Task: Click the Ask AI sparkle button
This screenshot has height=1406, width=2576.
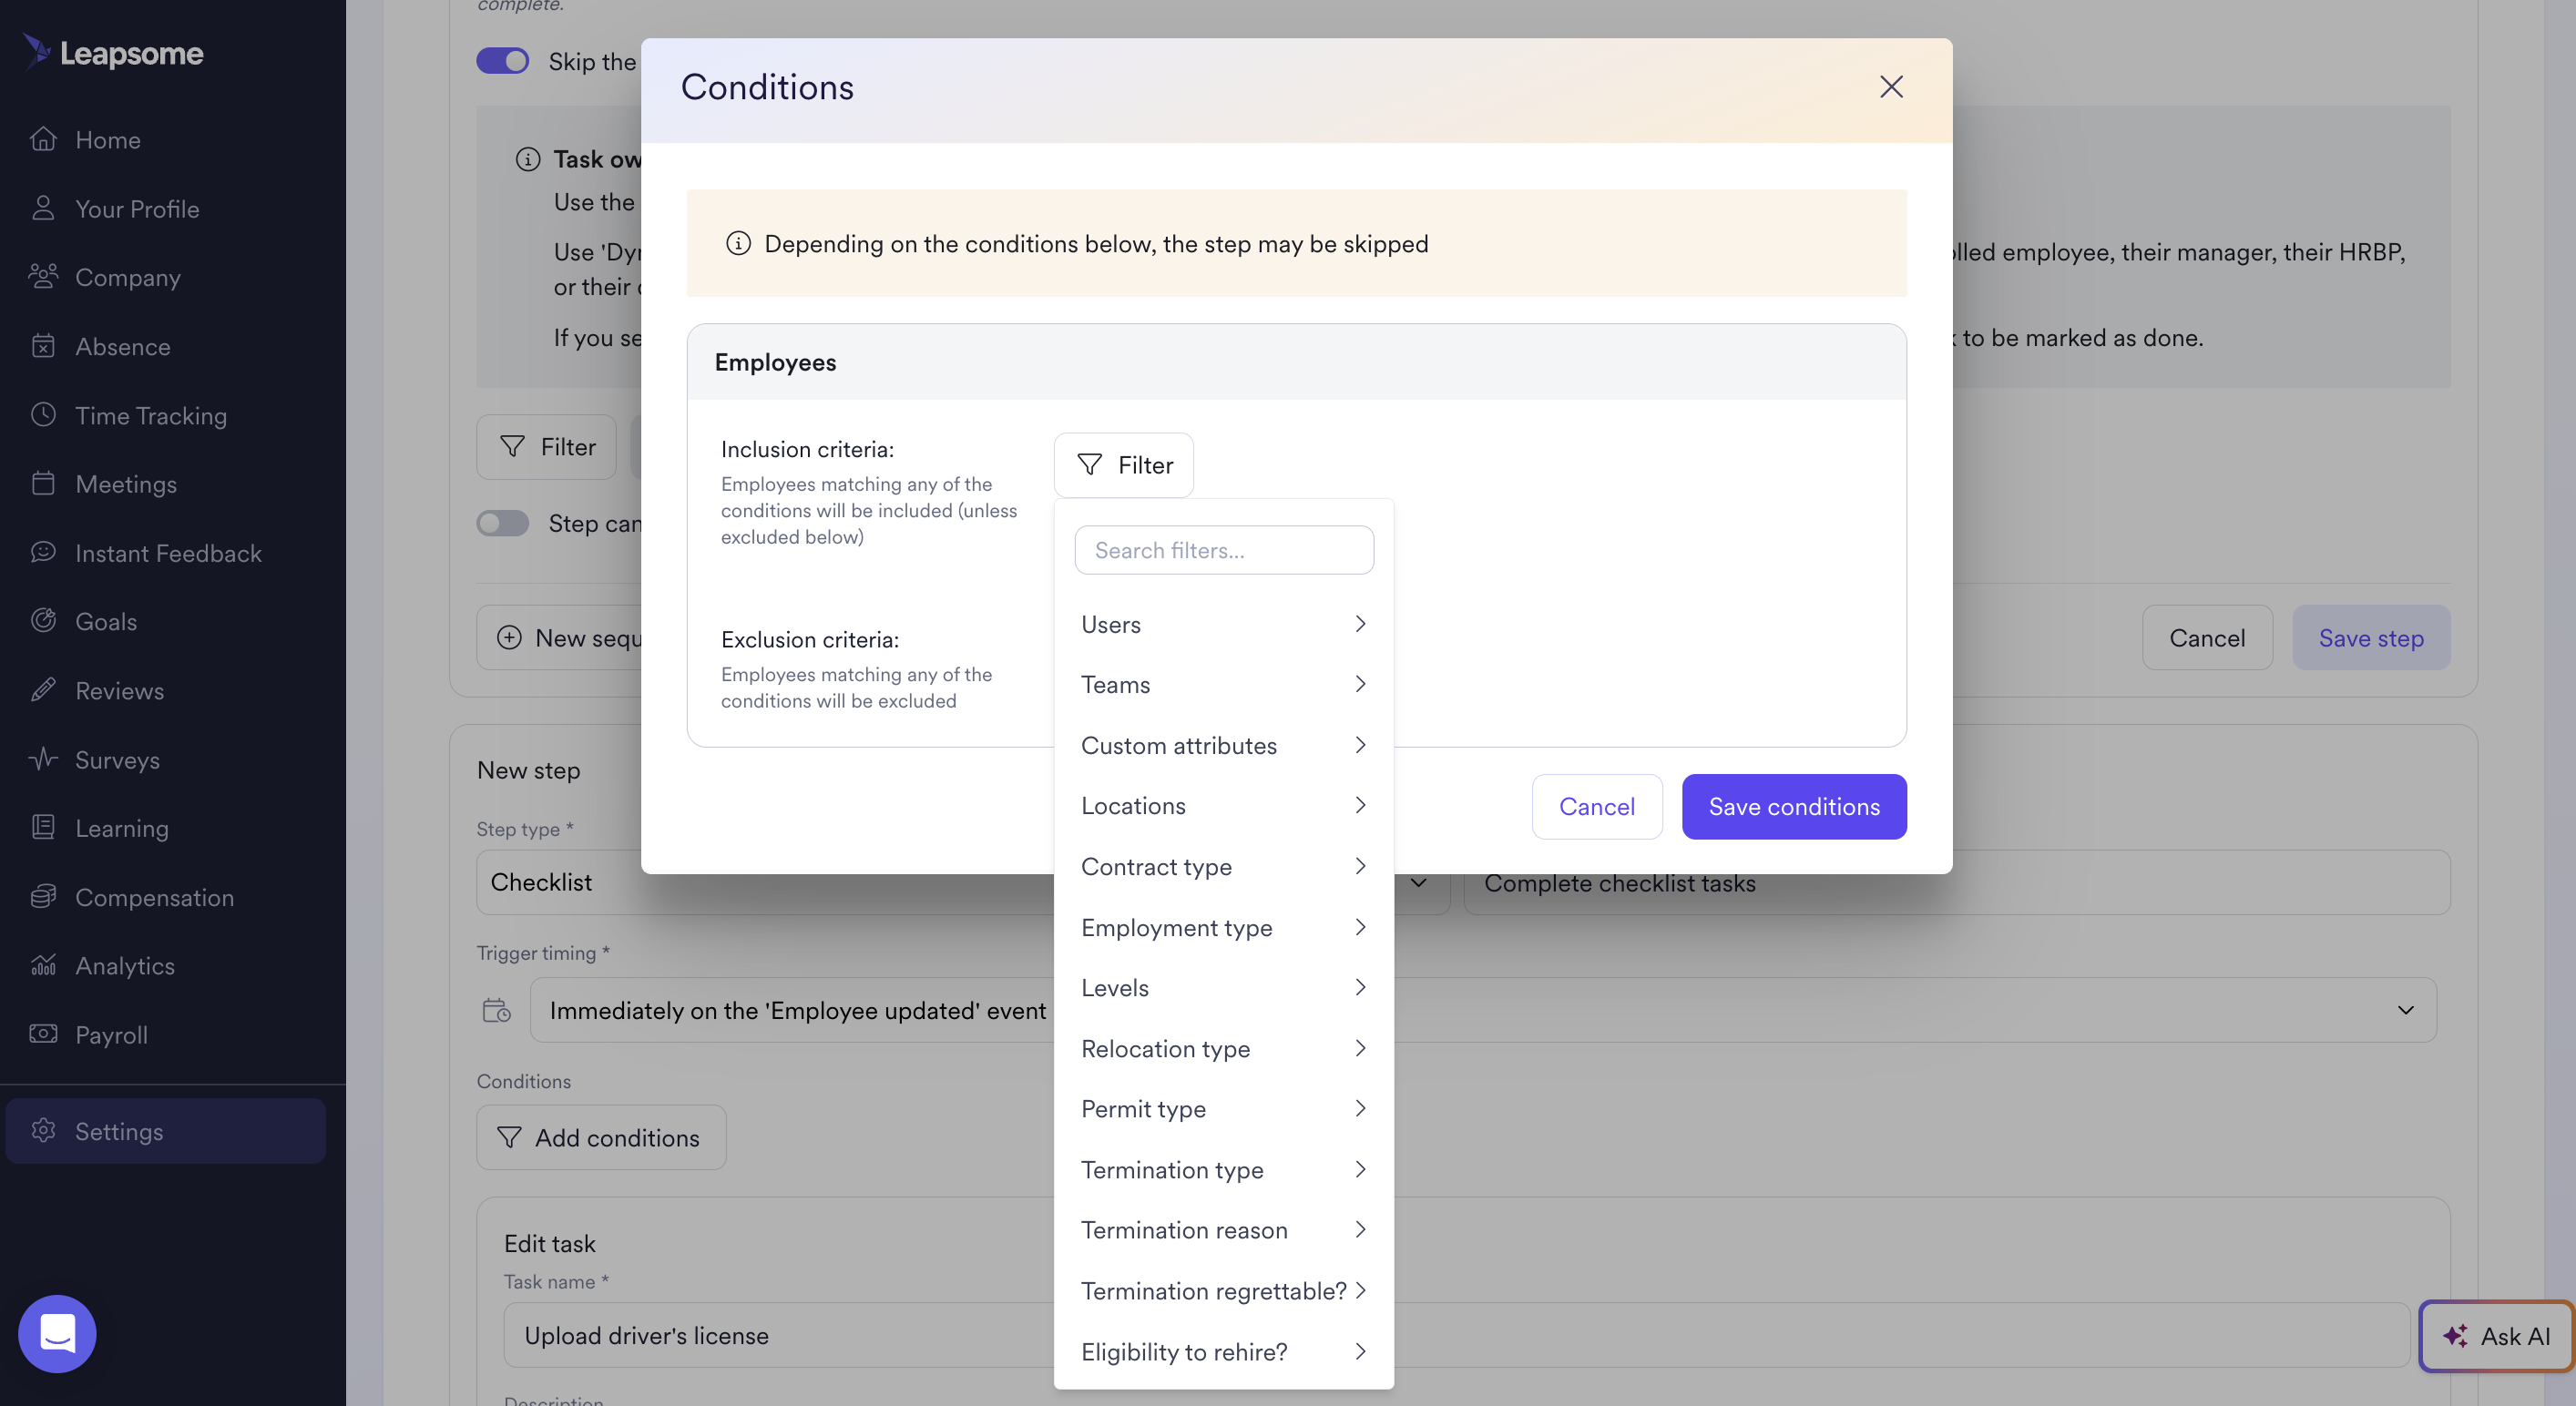Action: pos(2495,1336)
